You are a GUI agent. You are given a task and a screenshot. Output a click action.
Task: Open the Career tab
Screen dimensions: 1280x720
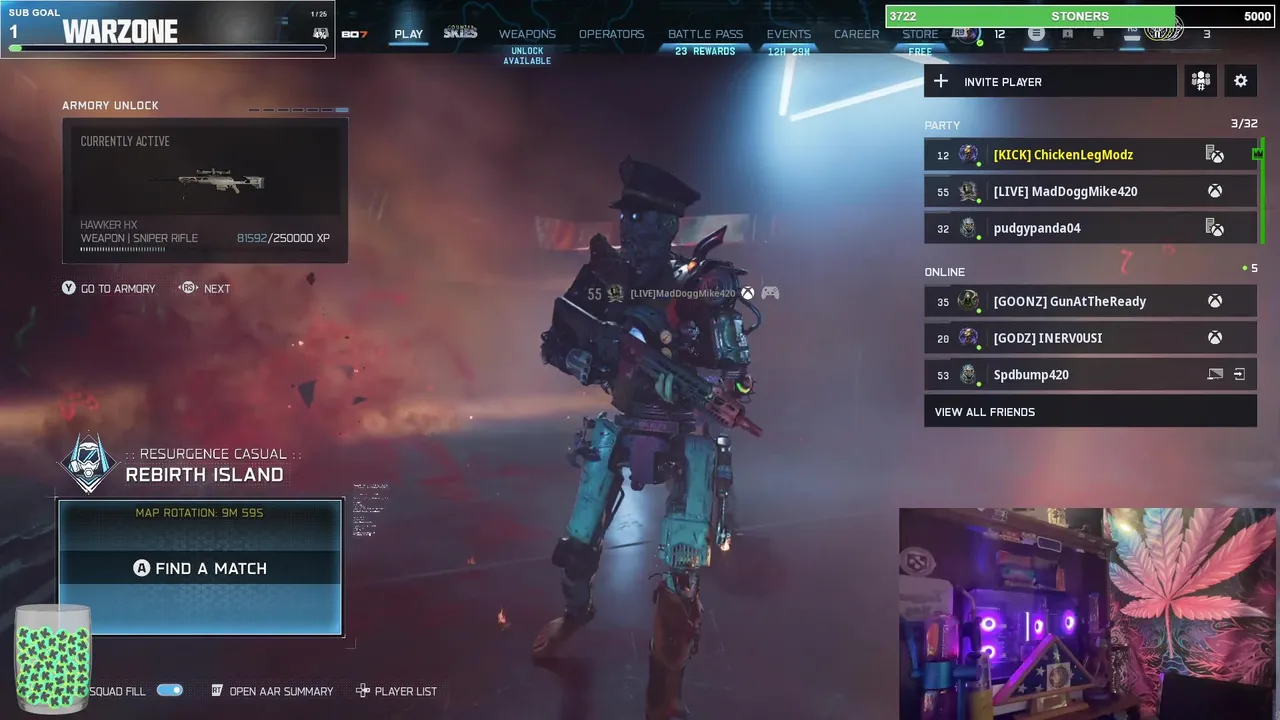[x=856, y=34]
